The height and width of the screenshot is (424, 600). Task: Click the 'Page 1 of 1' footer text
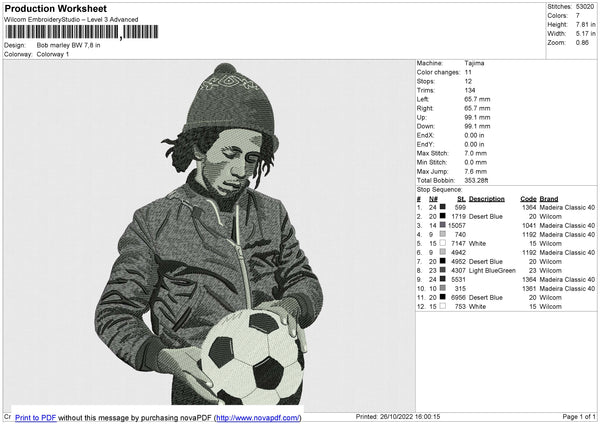[579, 416]
